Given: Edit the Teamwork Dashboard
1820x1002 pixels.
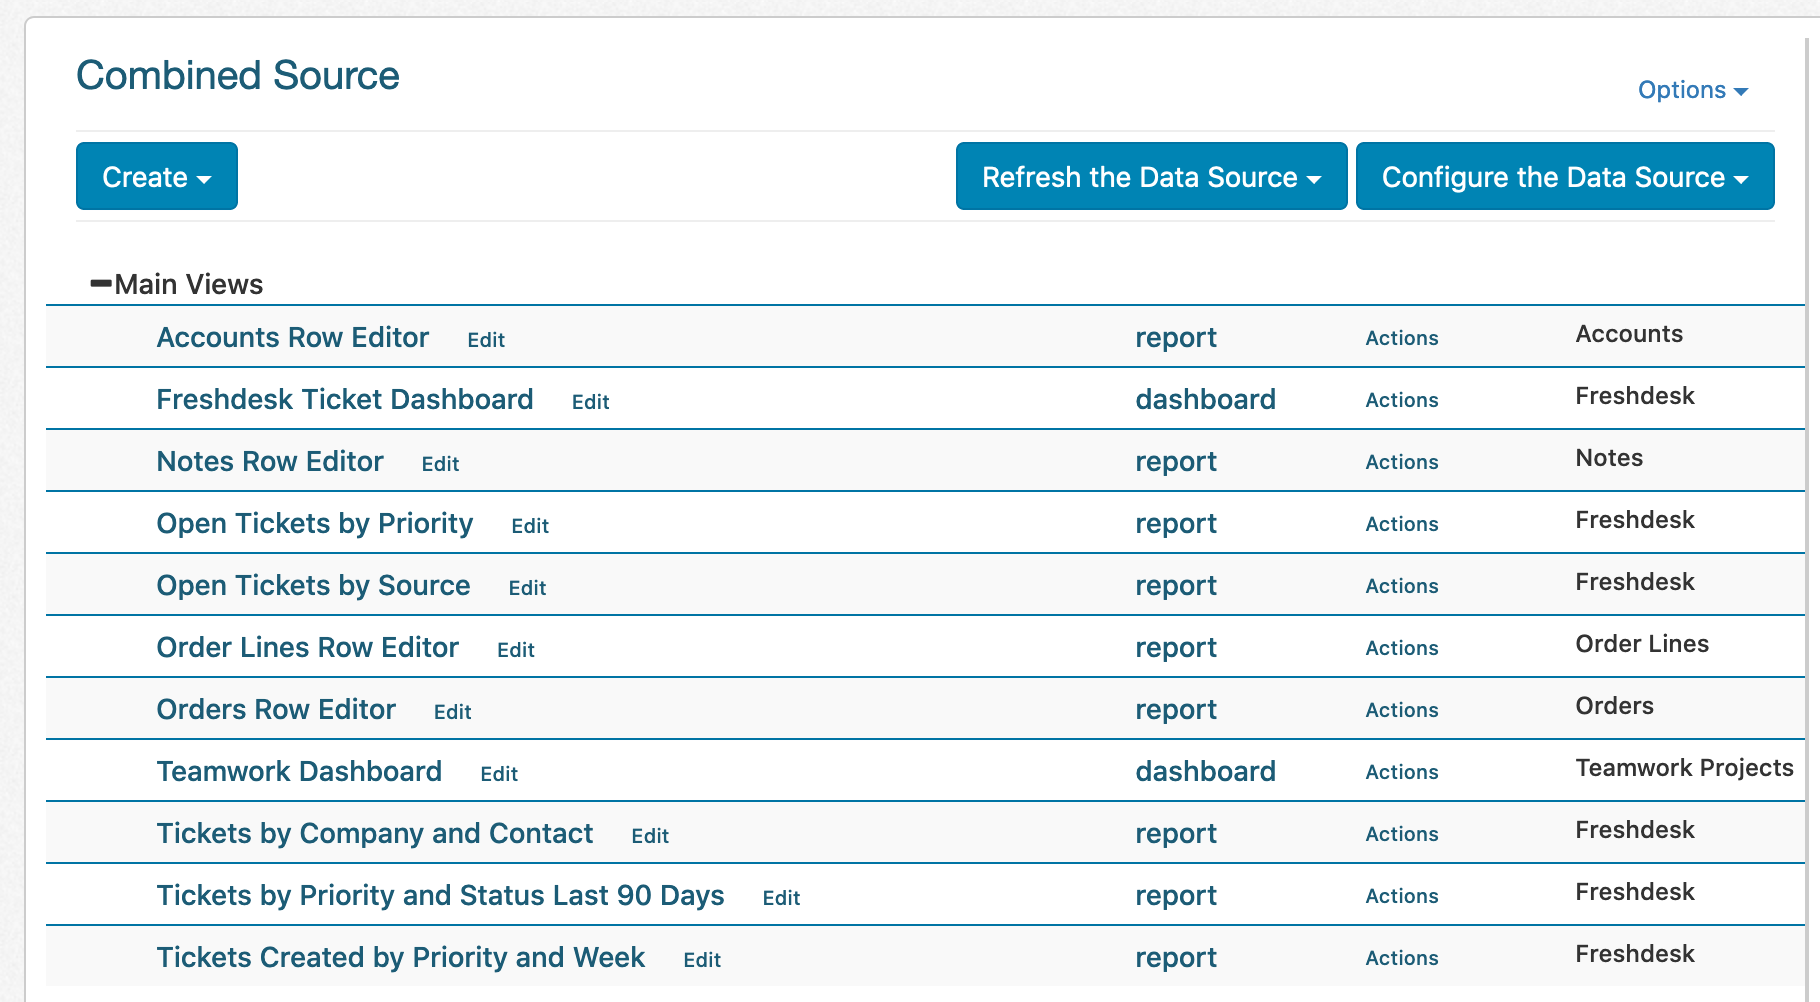Looking at the screenshot, I should pos(499,774).
